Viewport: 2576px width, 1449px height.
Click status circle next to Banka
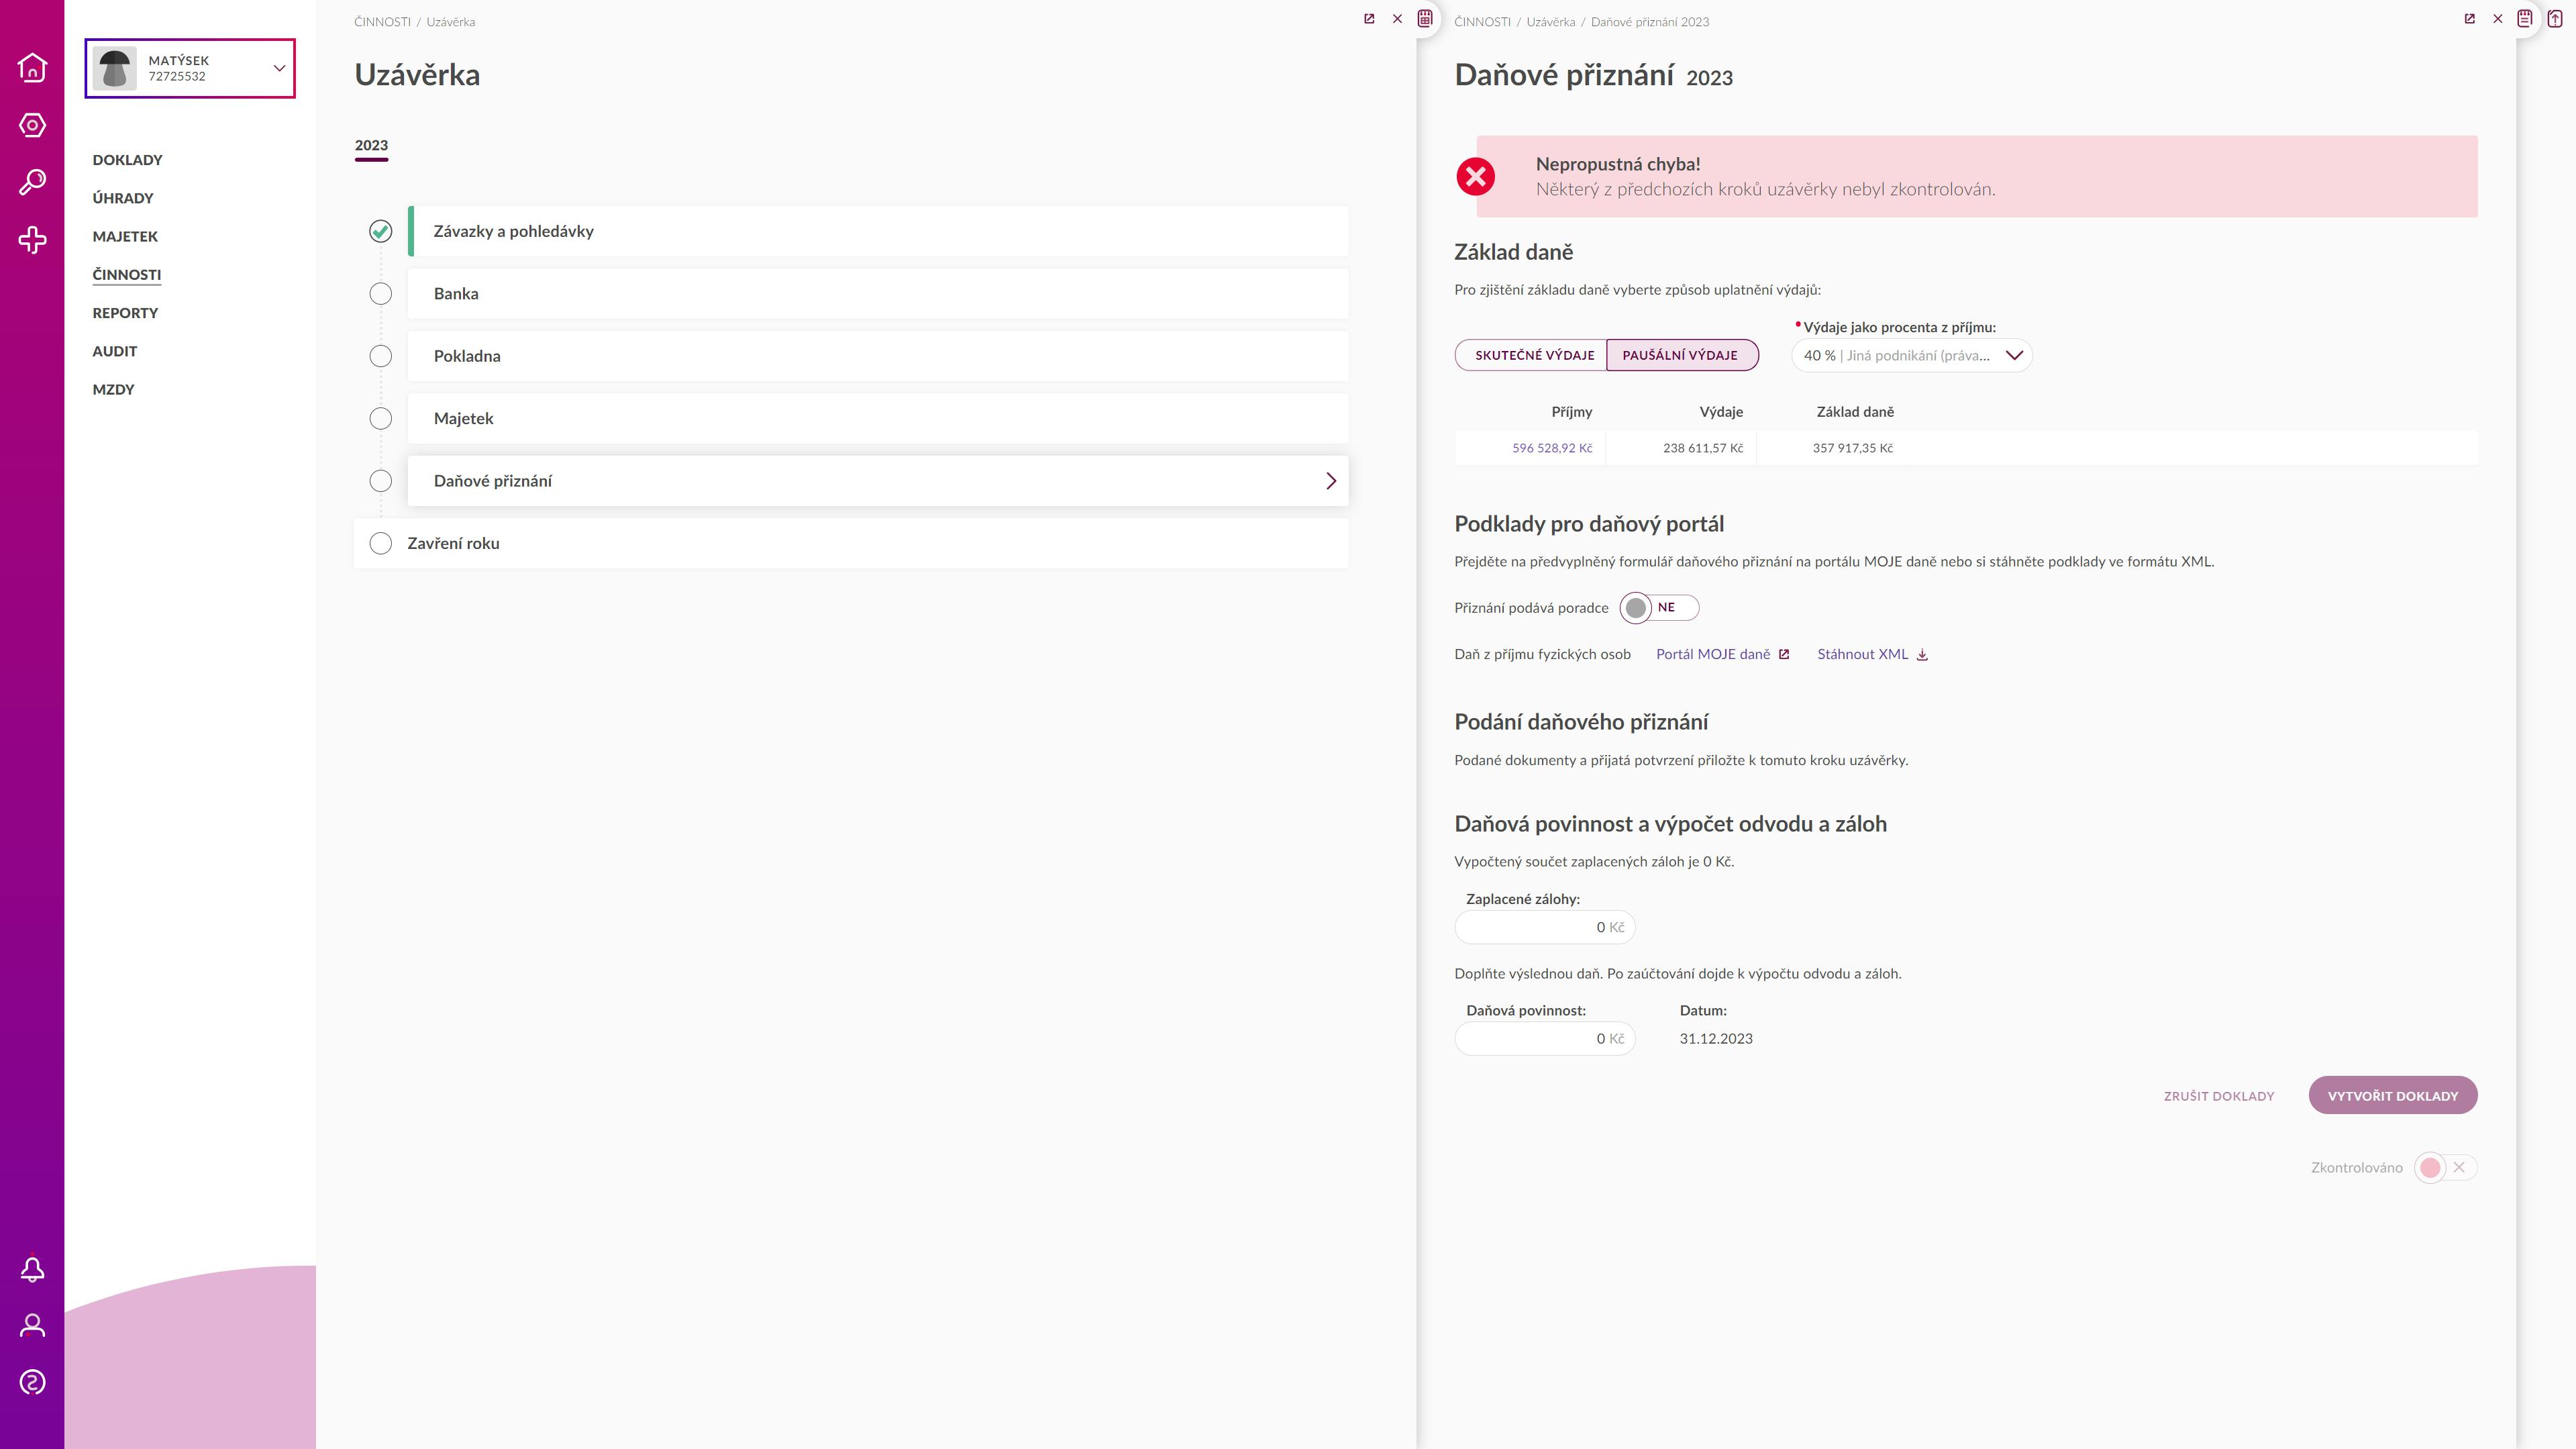click(380, 294)
